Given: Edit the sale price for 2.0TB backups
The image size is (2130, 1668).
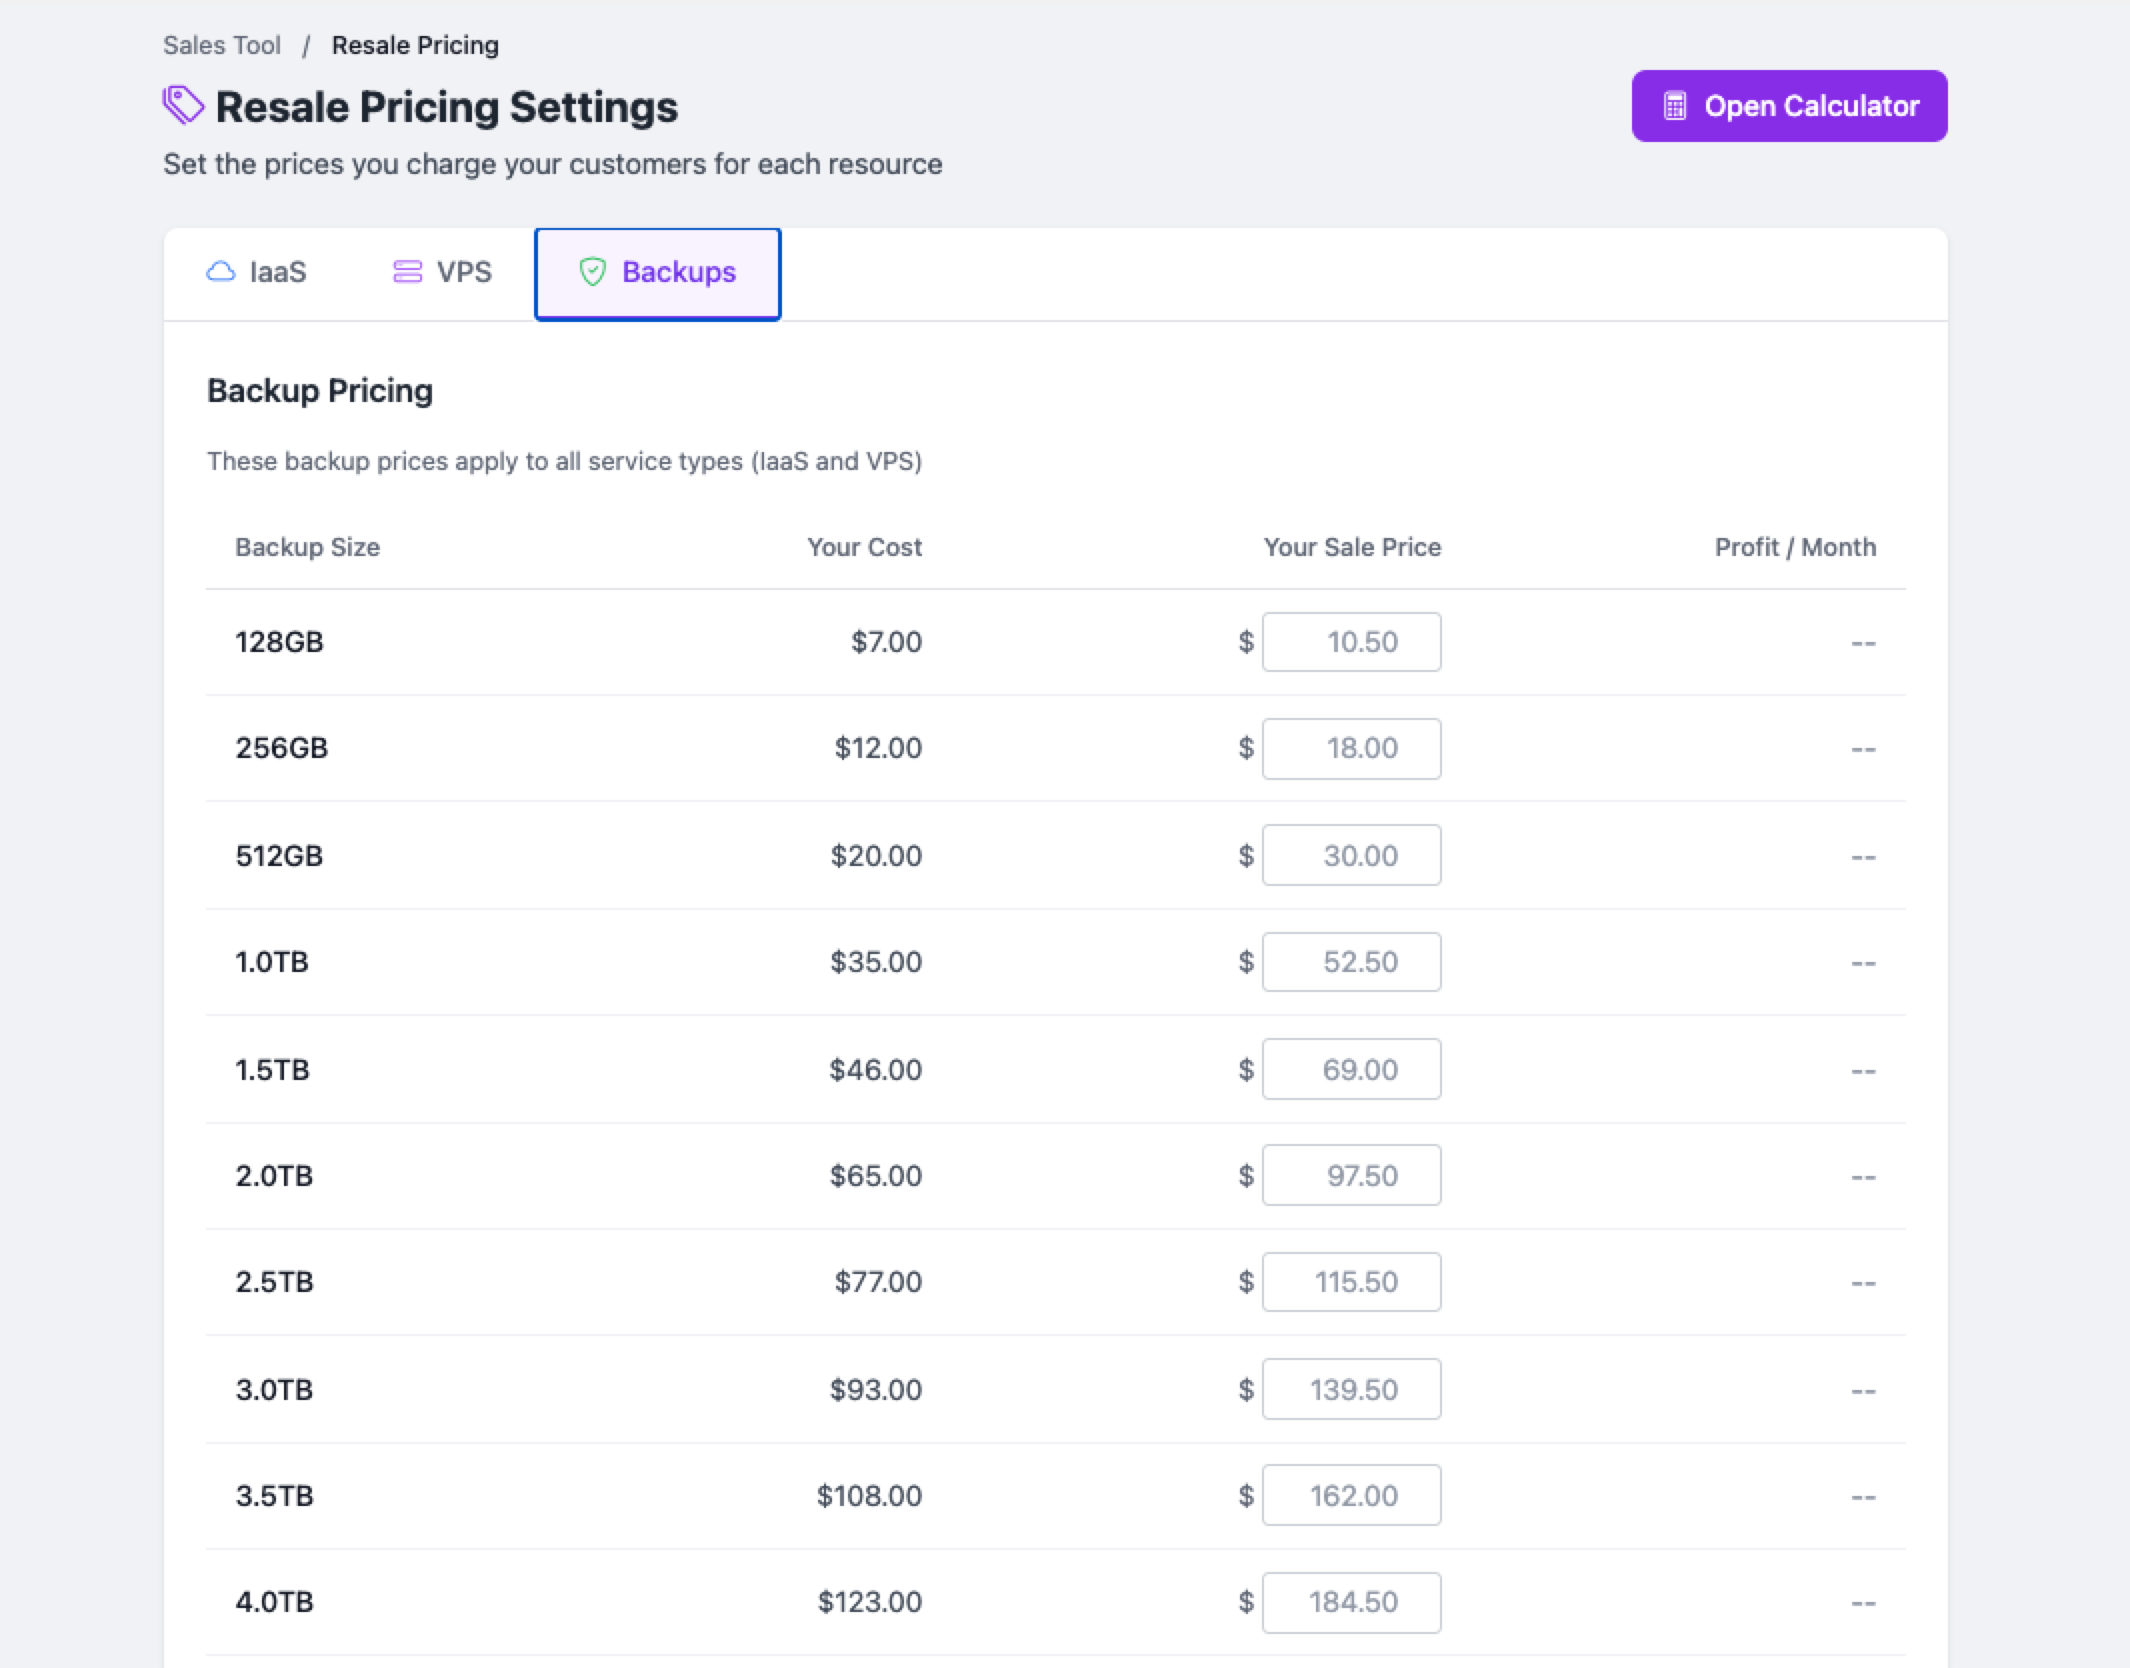Looking at the screenshot, I should click(x=1351, y=1175).
